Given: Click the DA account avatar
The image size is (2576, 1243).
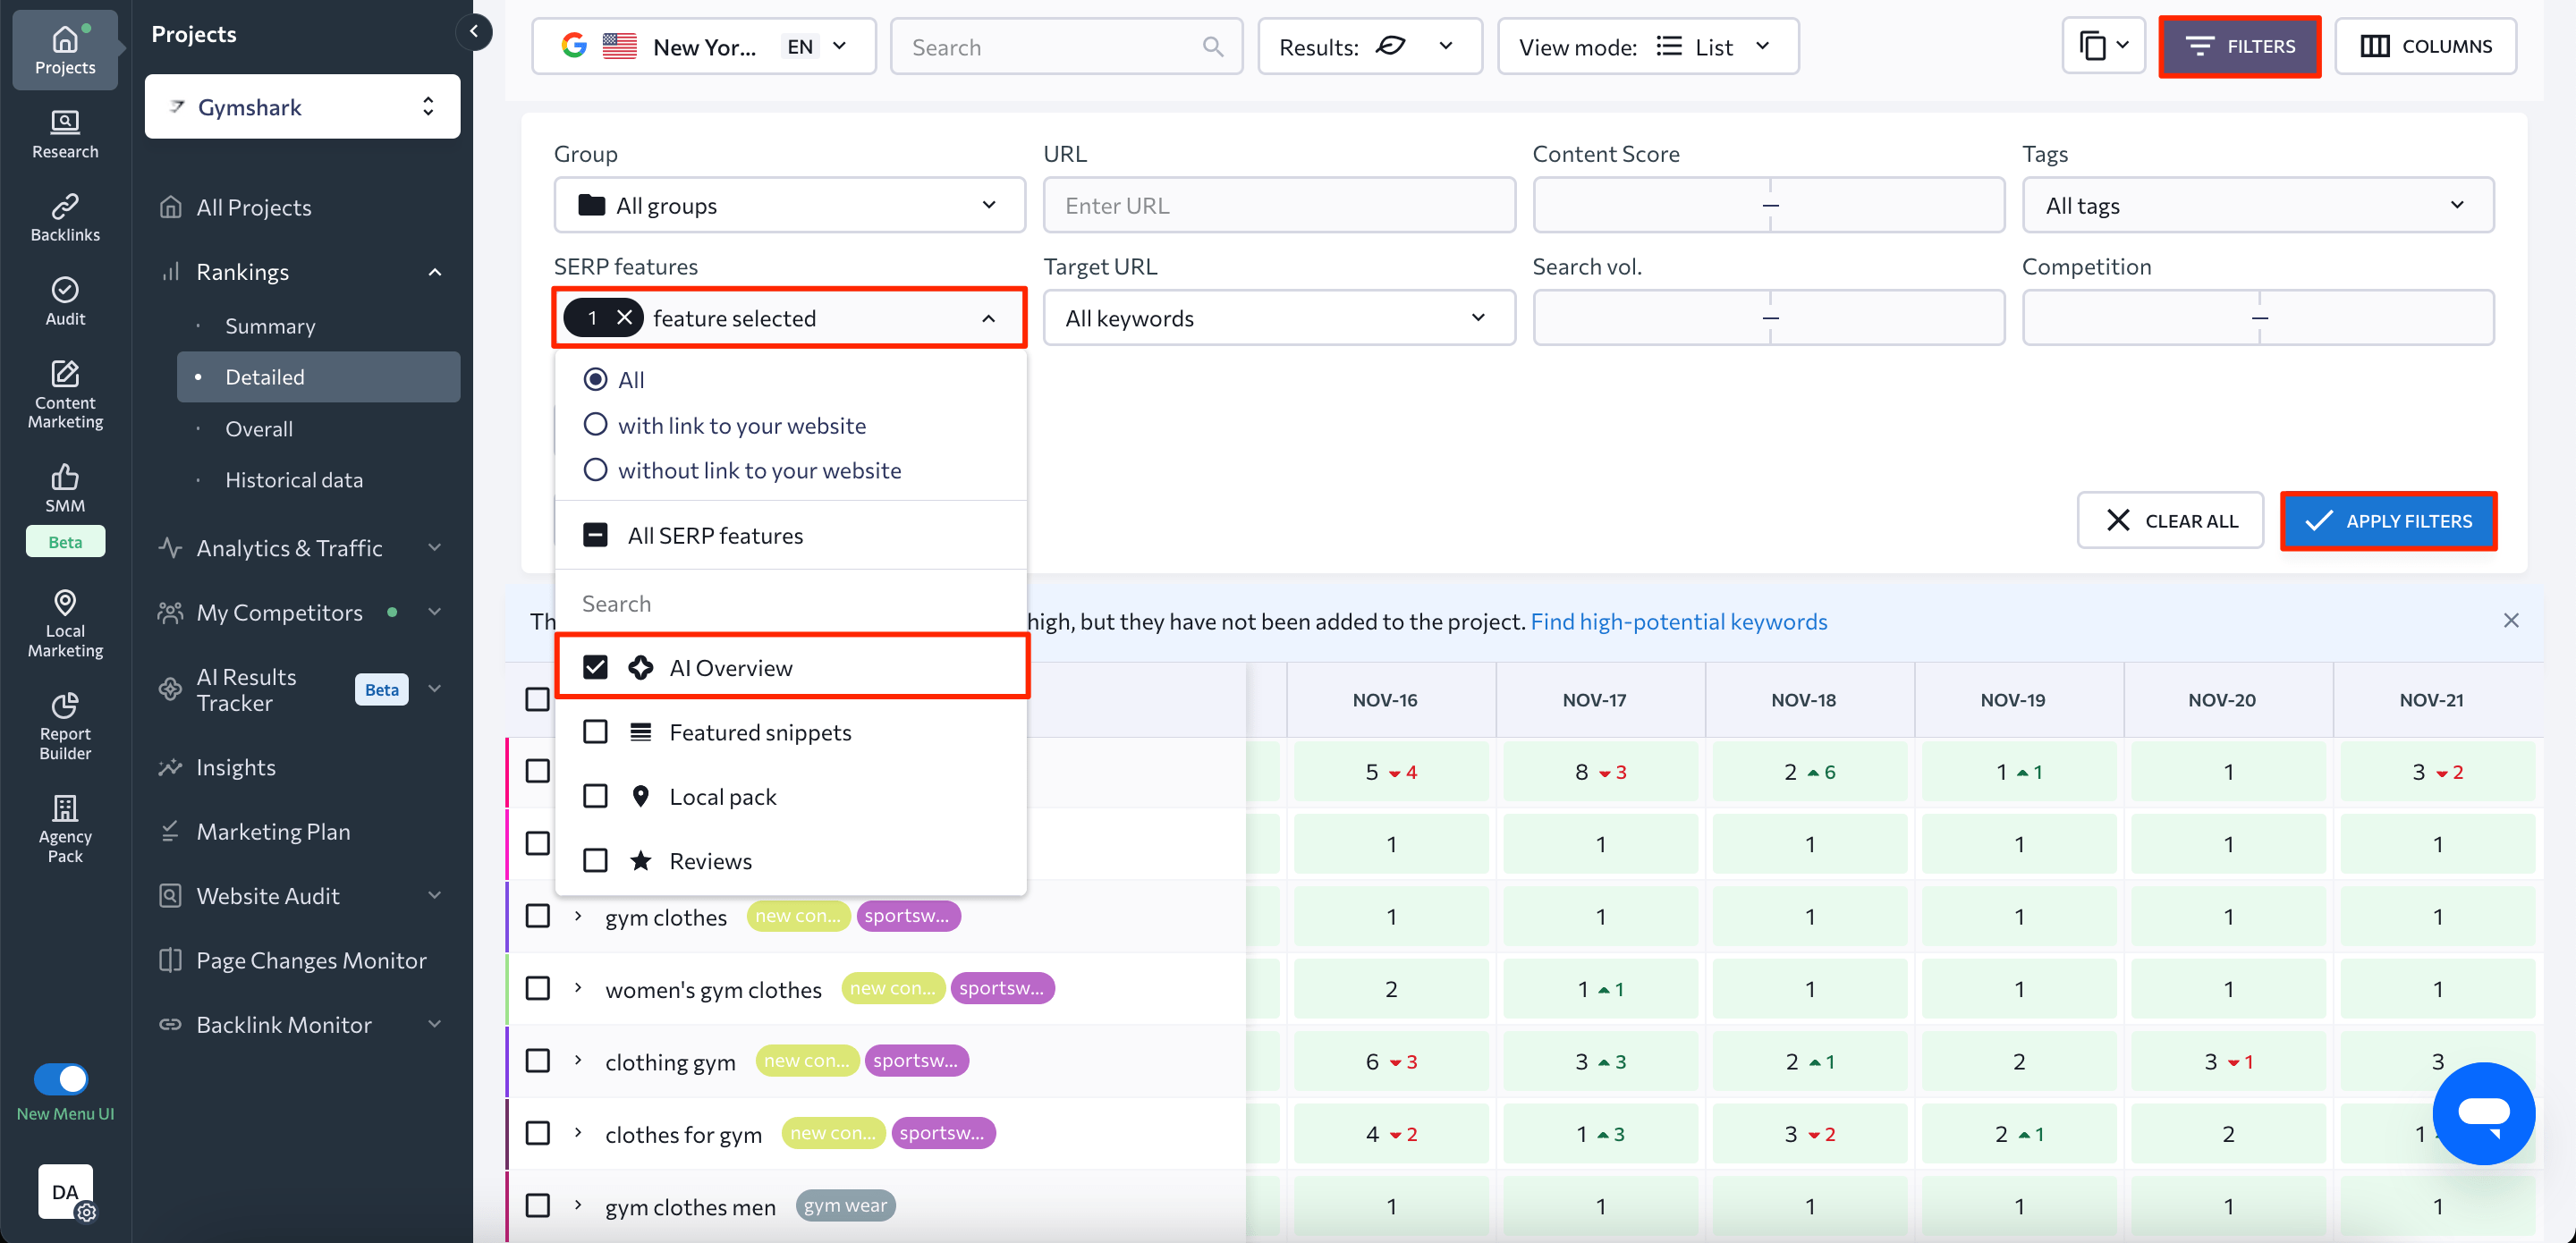Looking at the screenshot, I should pyautogui.click(x=65, y=1191).
